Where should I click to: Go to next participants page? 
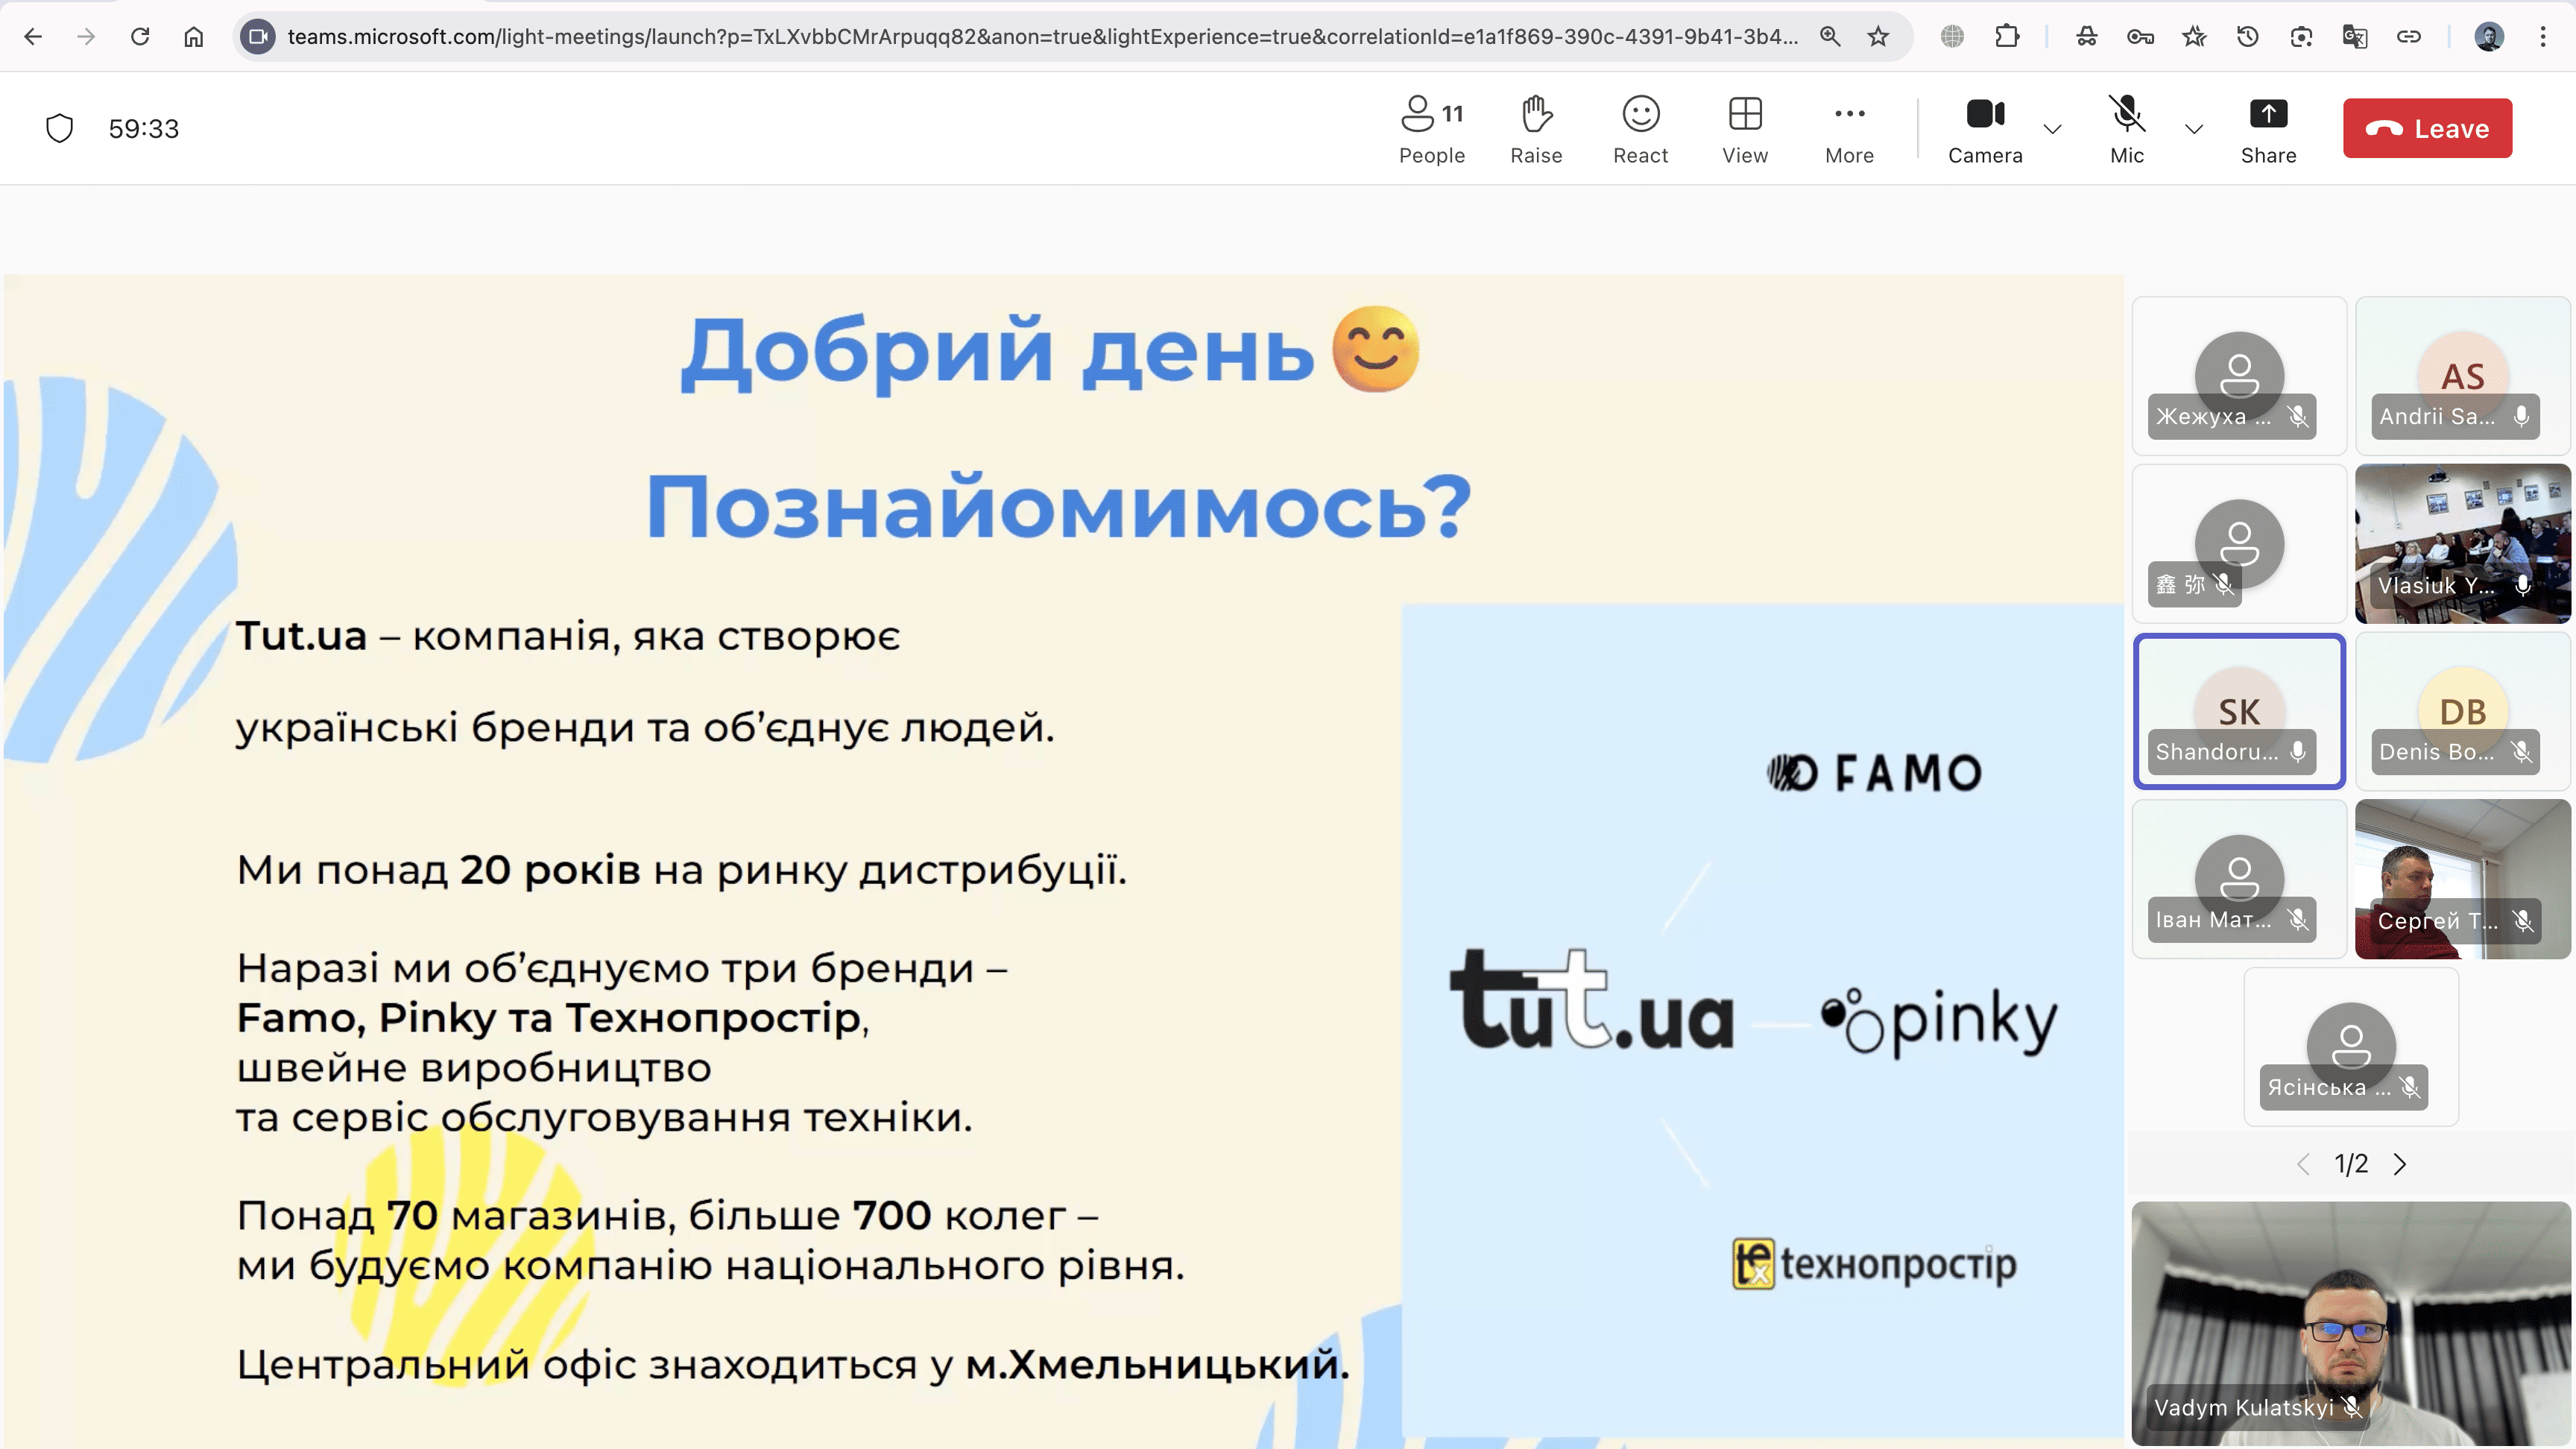point(2400,1164)
